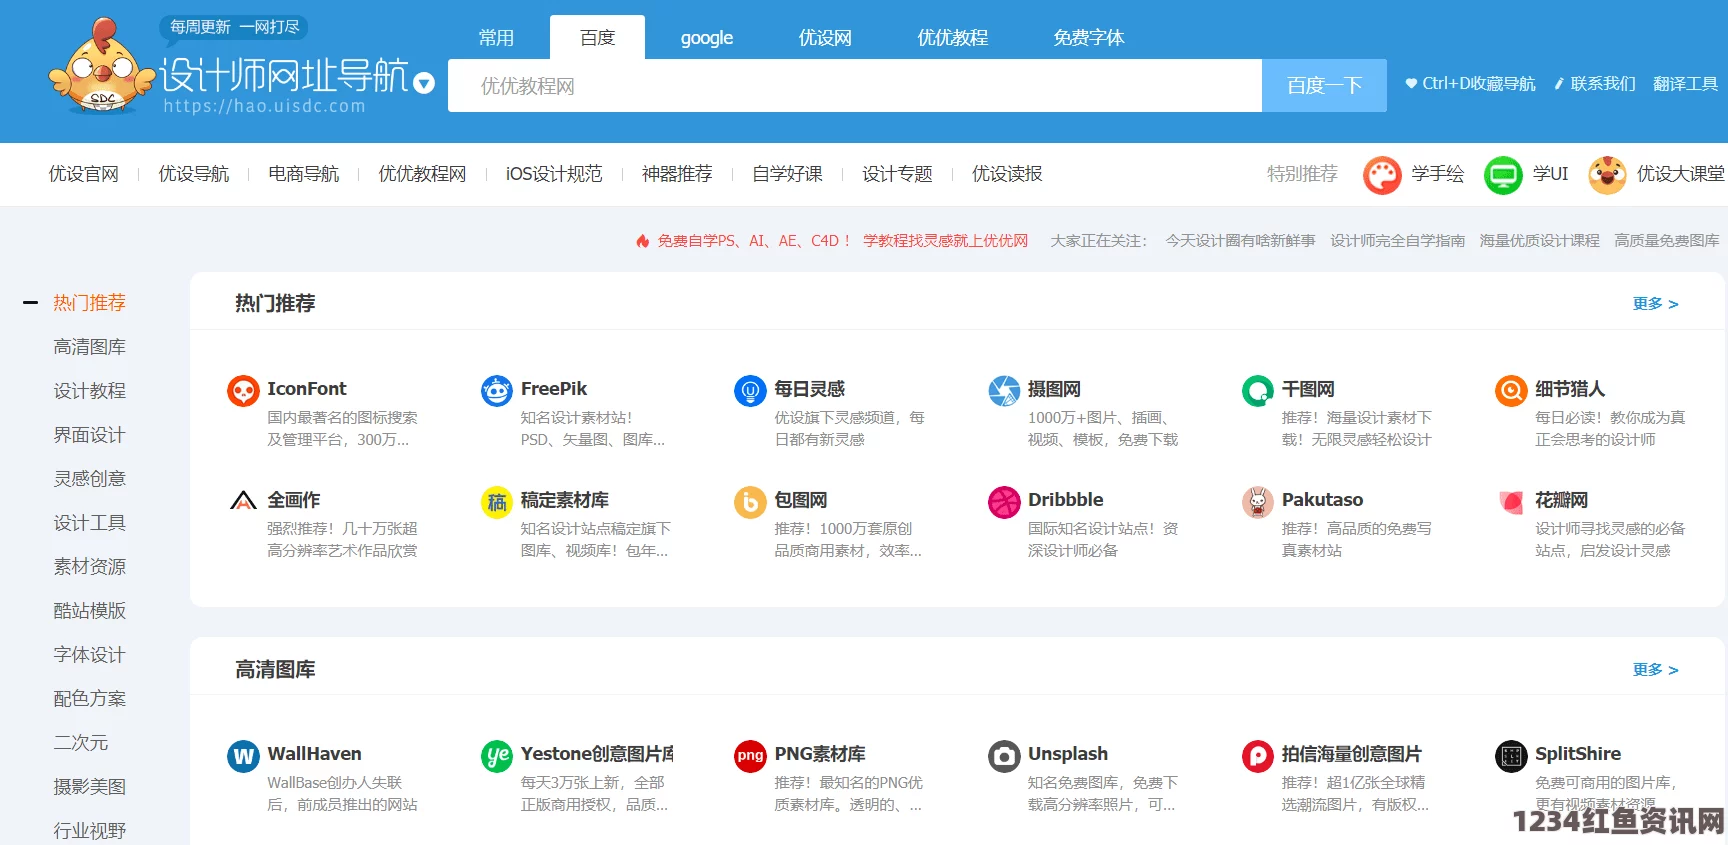The width and height of the screenshot is (1728, 845).
Task: Click the chicken mascot site logo
Action: coord(103,65)
